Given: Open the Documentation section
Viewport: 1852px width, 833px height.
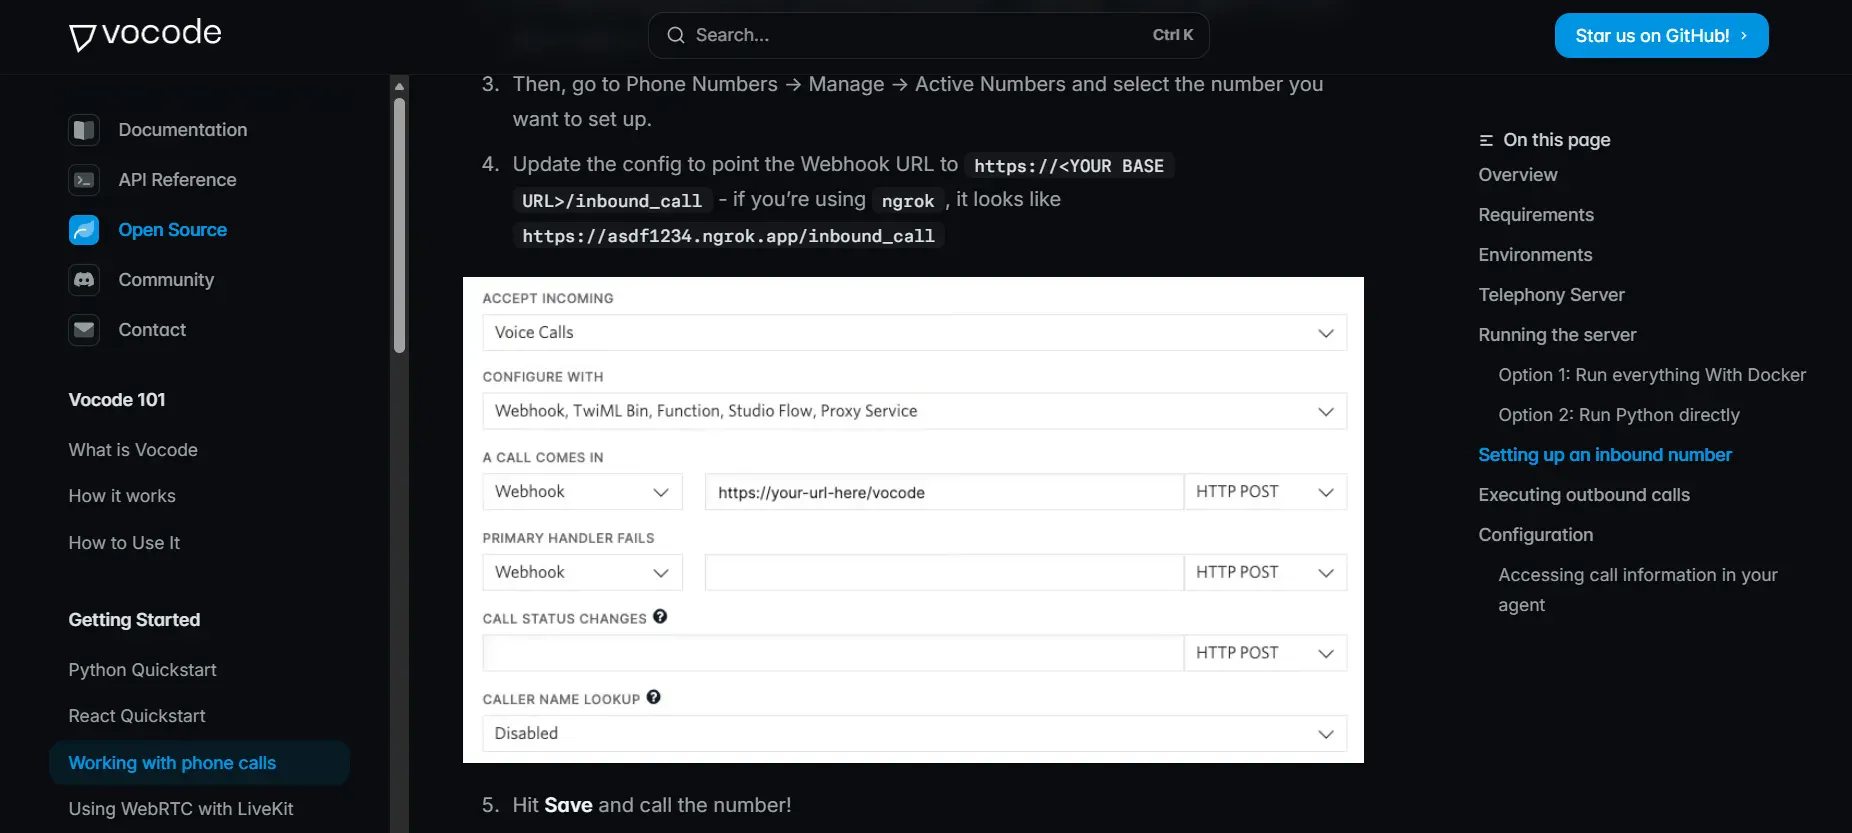Looking at the screenshot, I should click(183, 130).
